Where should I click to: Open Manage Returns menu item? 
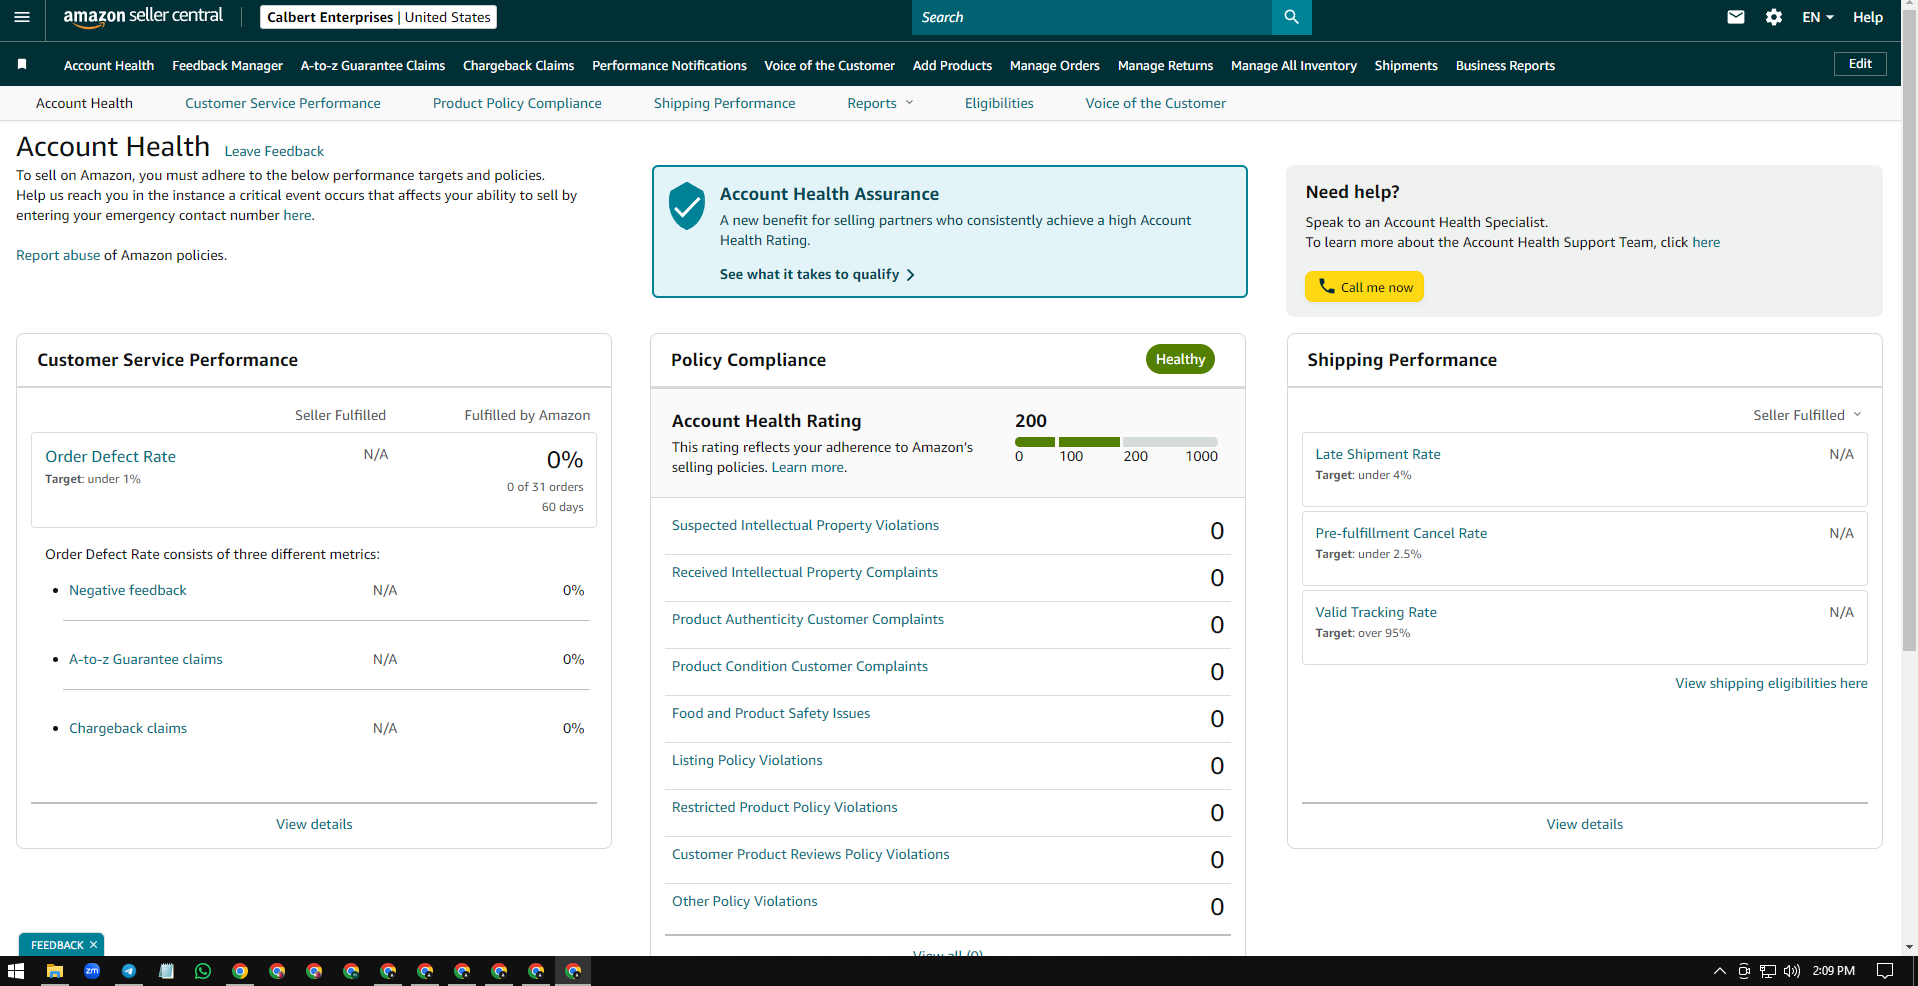1165,65
